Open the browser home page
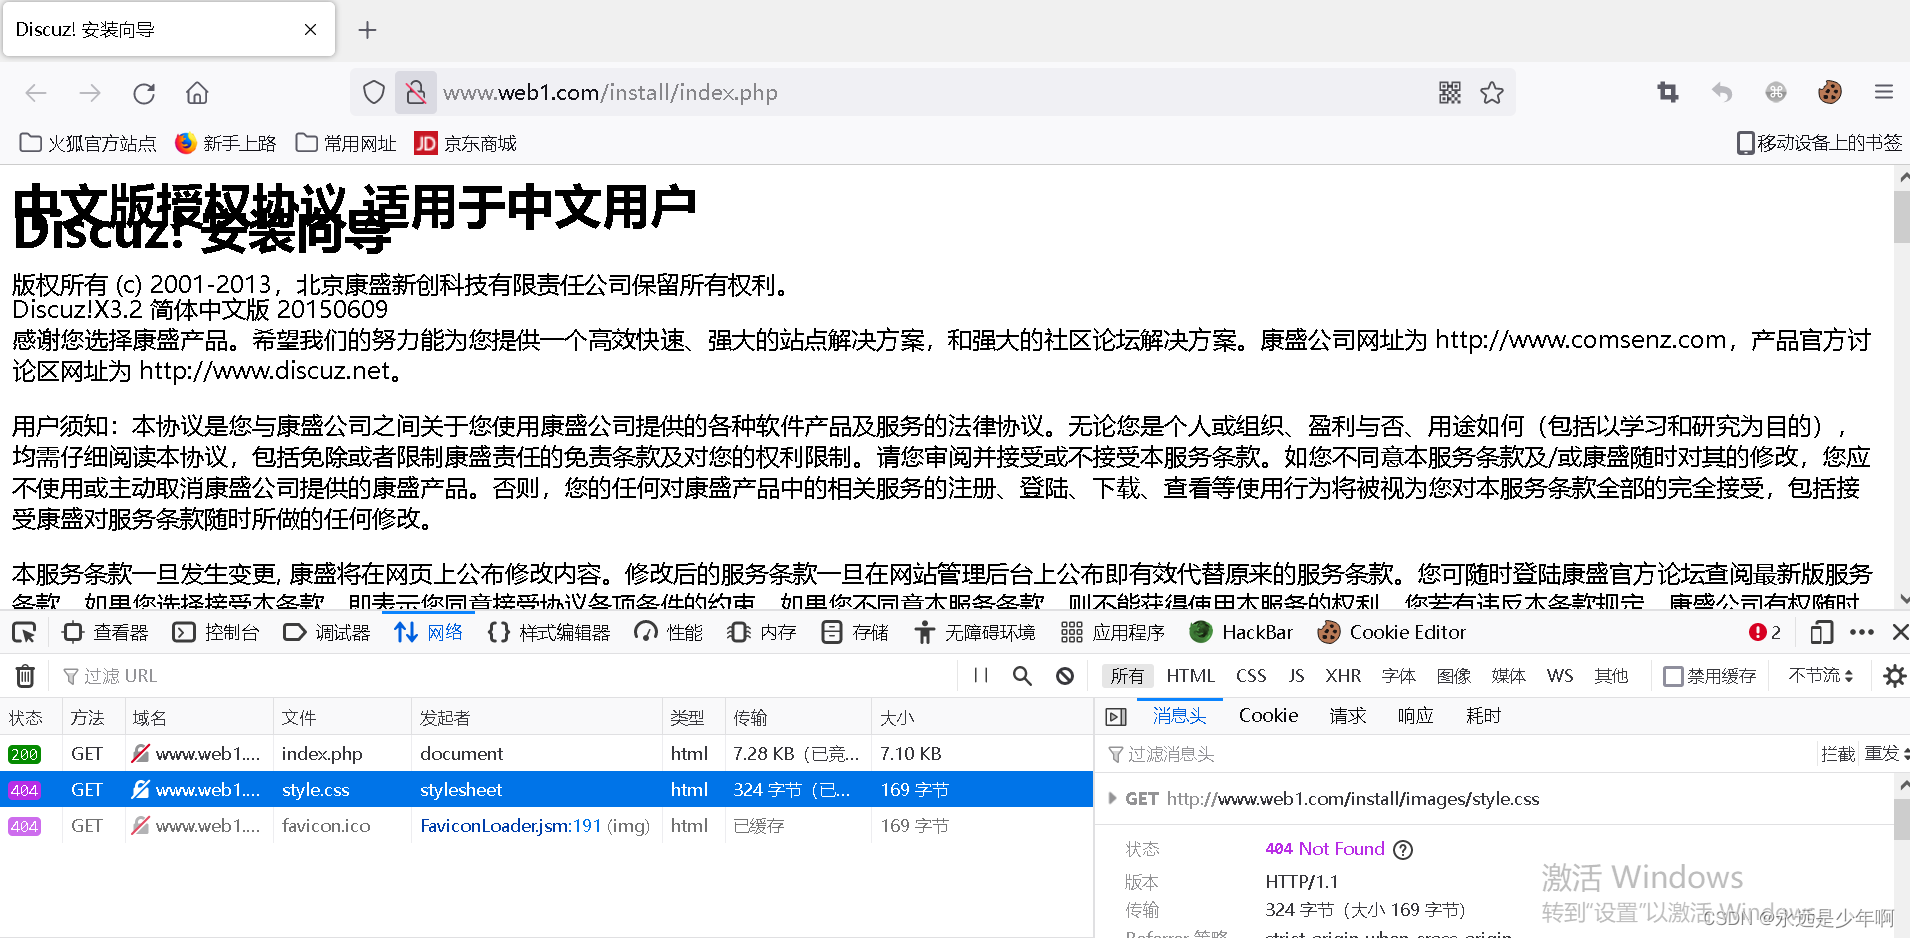Image resolution: width=1910 pixels, height=938 pixels. click(x=197, y=93)
